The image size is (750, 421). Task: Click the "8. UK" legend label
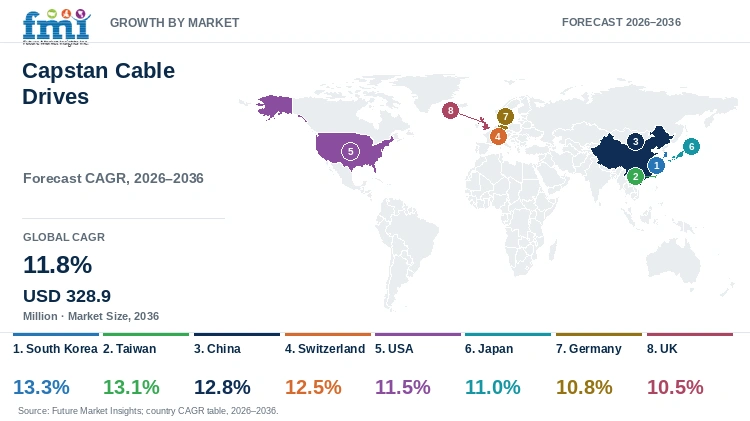(x=662, y=349)
